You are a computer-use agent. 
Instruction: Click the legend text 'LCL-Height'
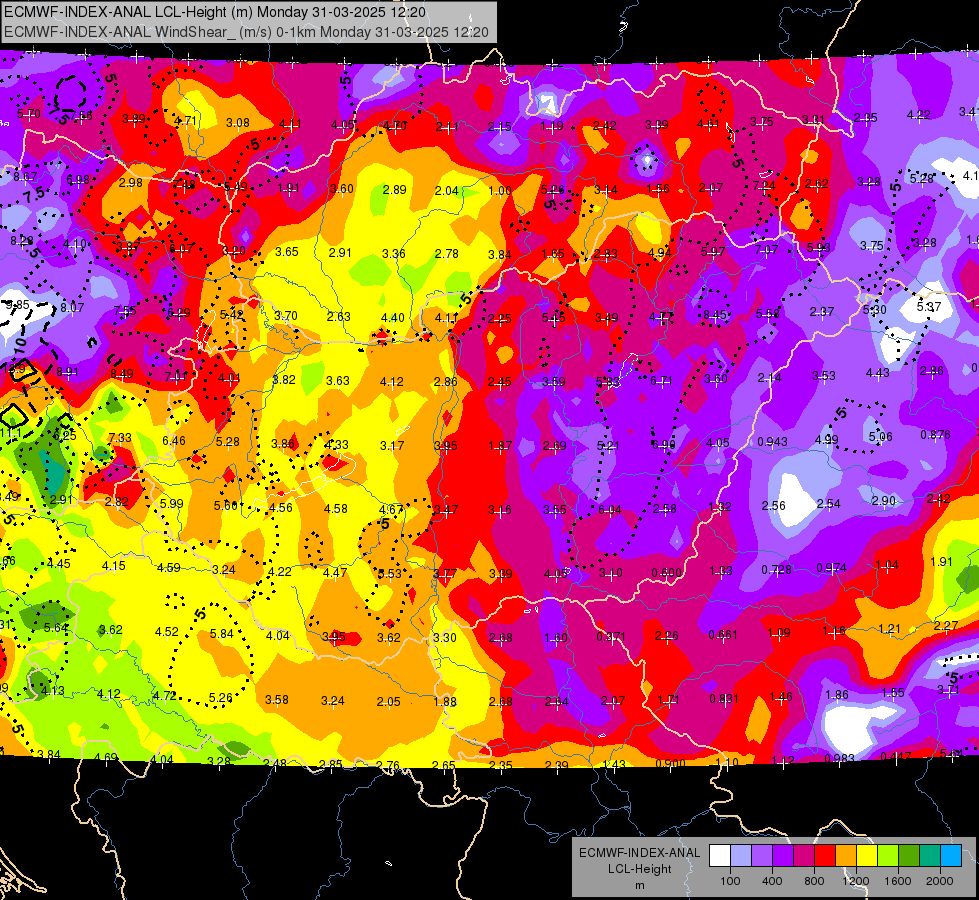click(639, 869)
